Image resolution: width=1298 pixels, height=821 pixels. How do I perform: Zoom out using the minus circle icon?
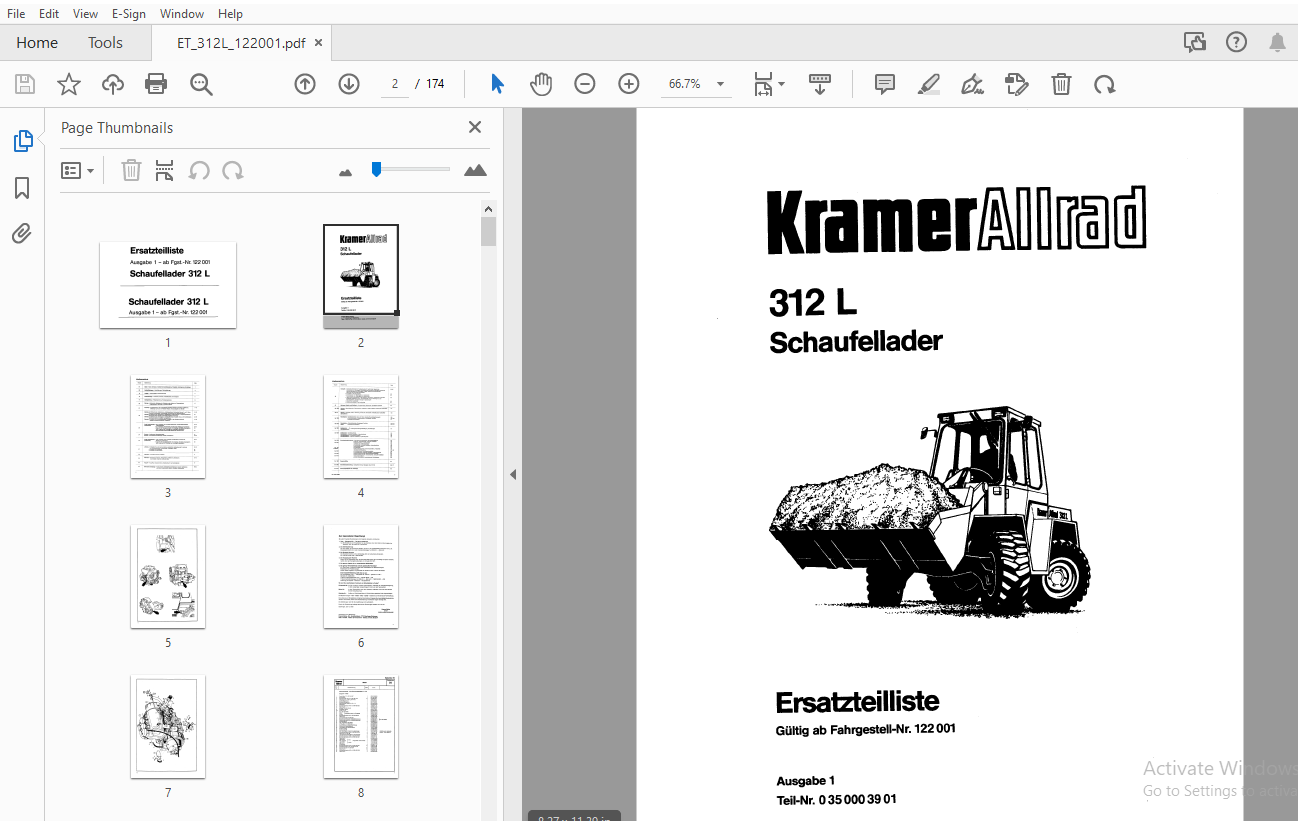(585, 84)
